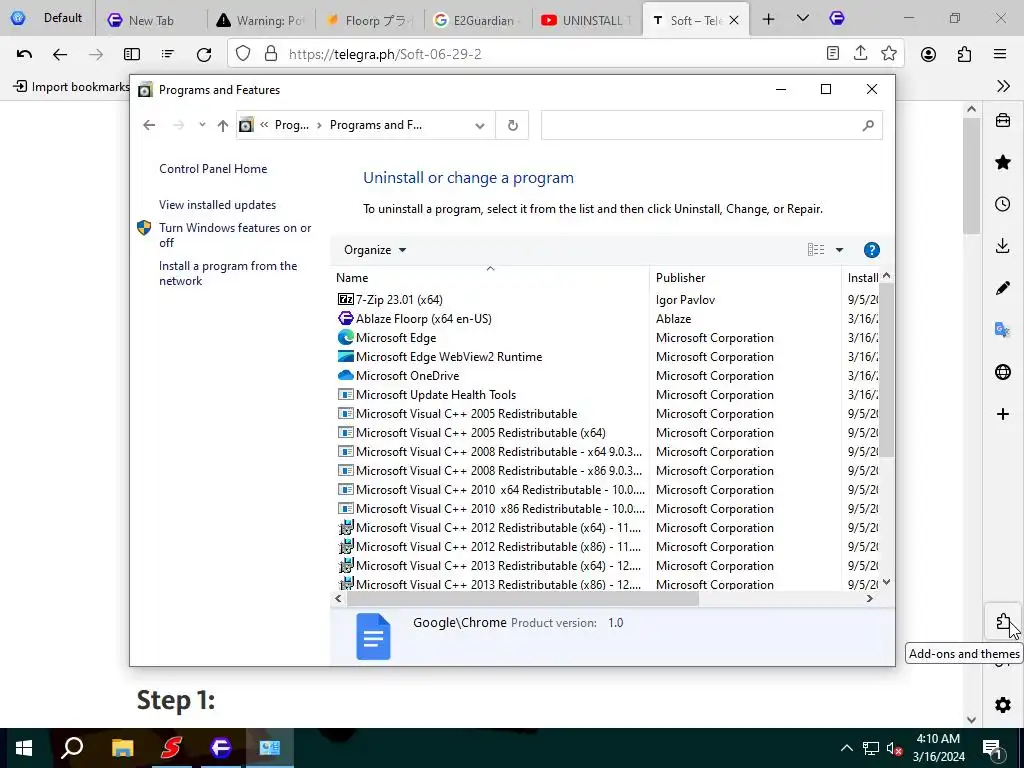
Task: Open the globe web panel in sidebar
Action: click(1002, 372)
